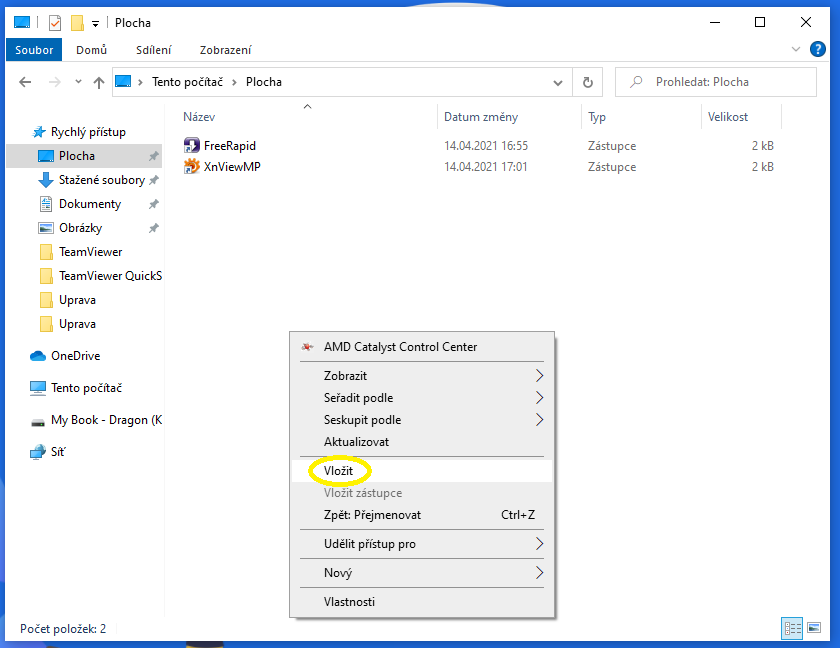Choose Vložit in the context menu
840x648 pixels.
[x=422, y=471]
